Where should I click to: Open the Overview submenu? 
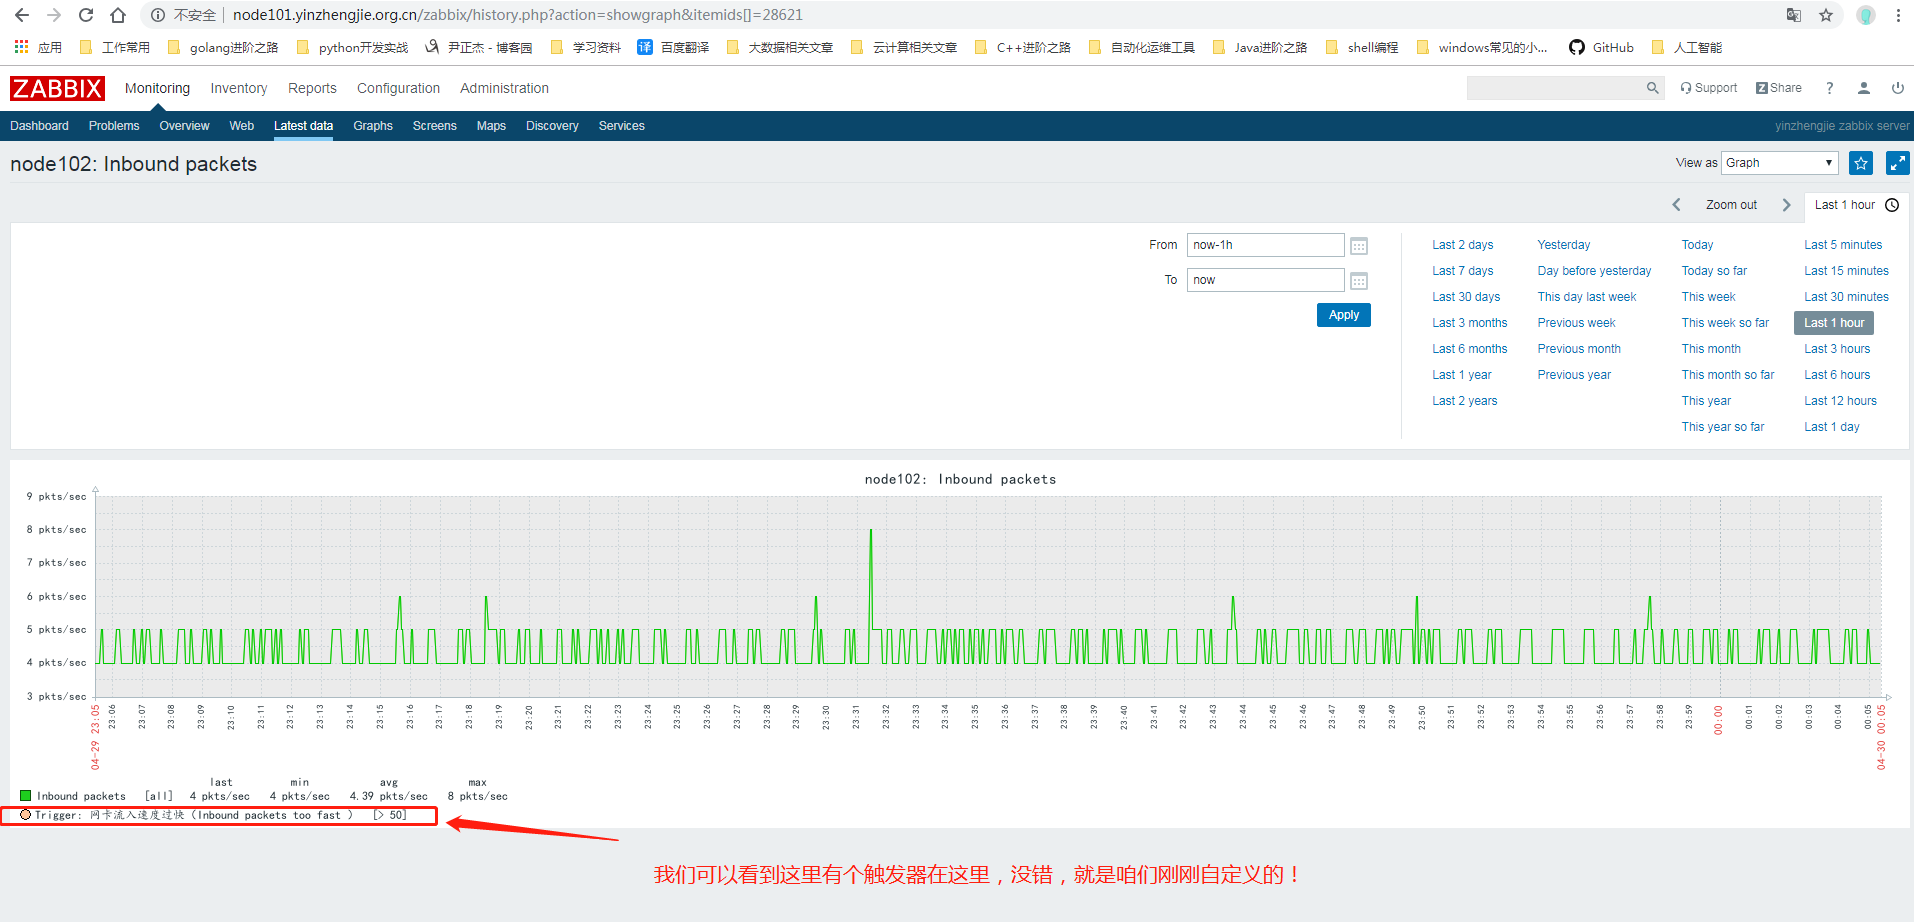pos(184,126)
